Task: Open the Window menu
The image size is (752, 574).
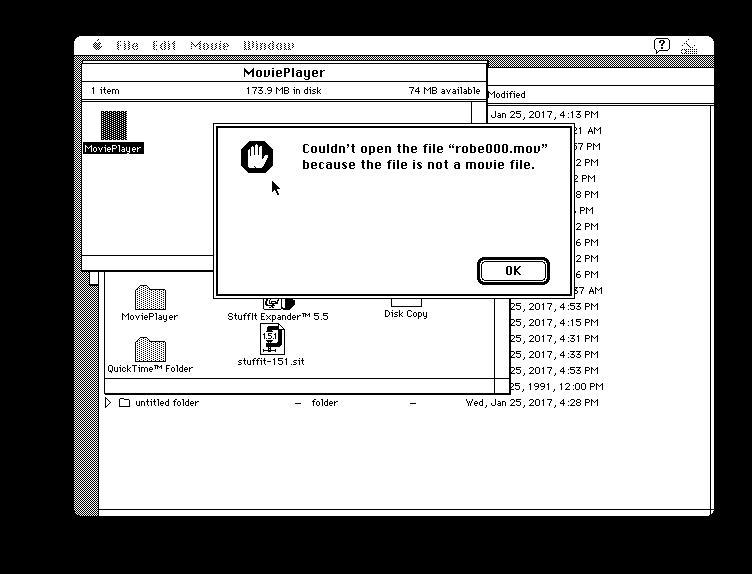Action: click(269, 46)
